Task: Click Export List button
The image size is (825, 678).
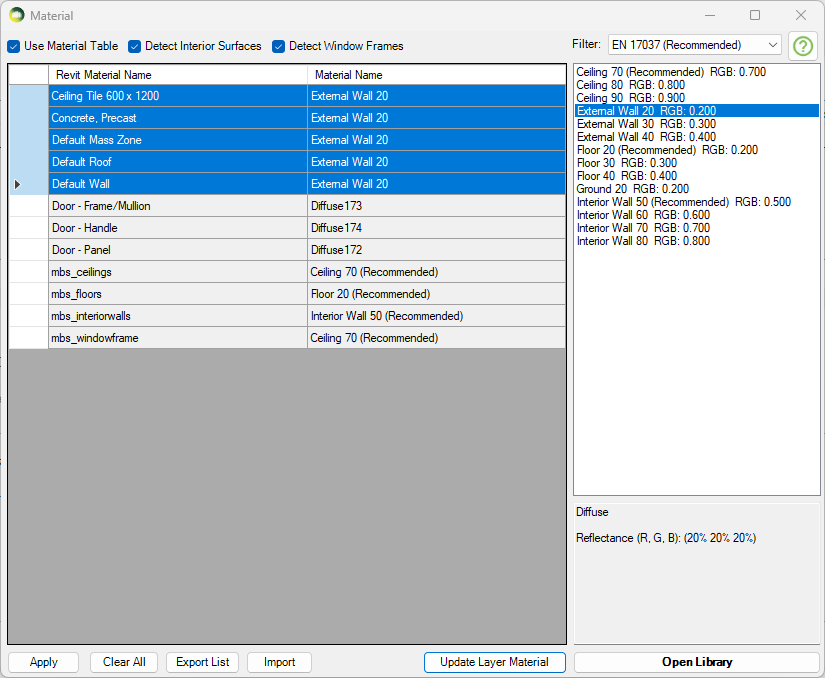Action: [203, 662]
